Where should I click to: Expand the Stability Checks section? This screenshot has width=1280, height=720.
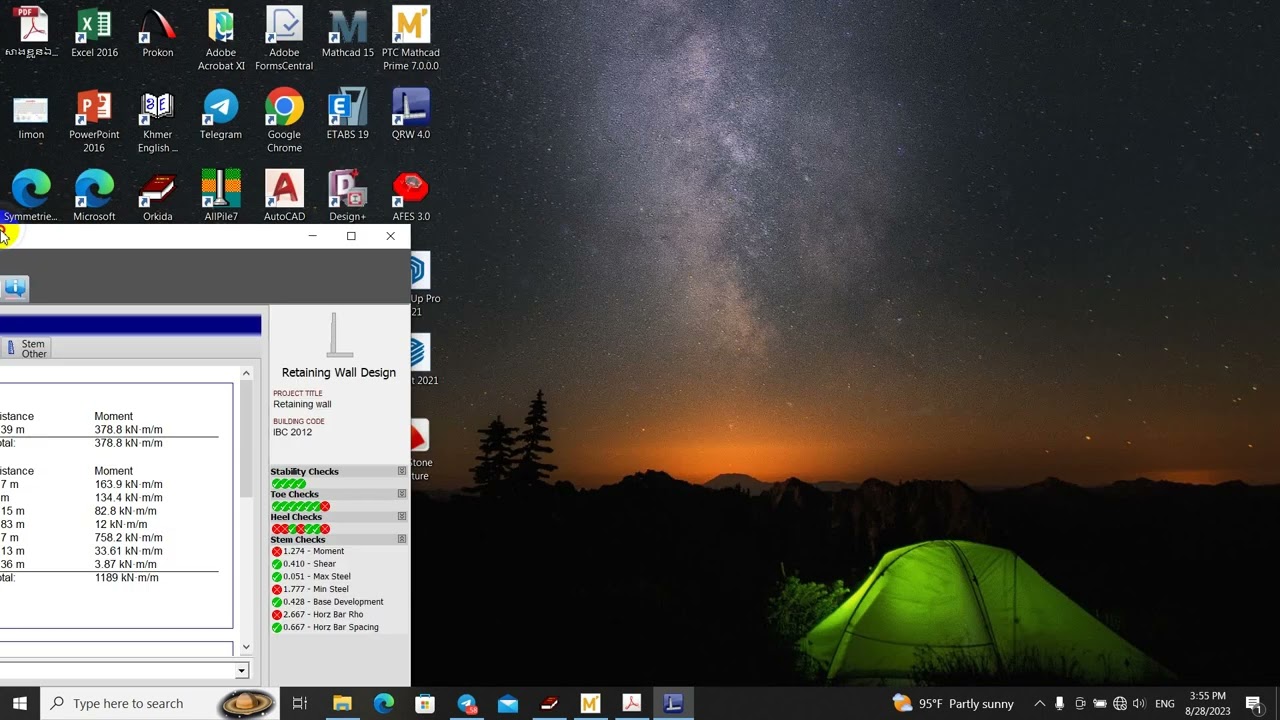[x=402, y=471]
